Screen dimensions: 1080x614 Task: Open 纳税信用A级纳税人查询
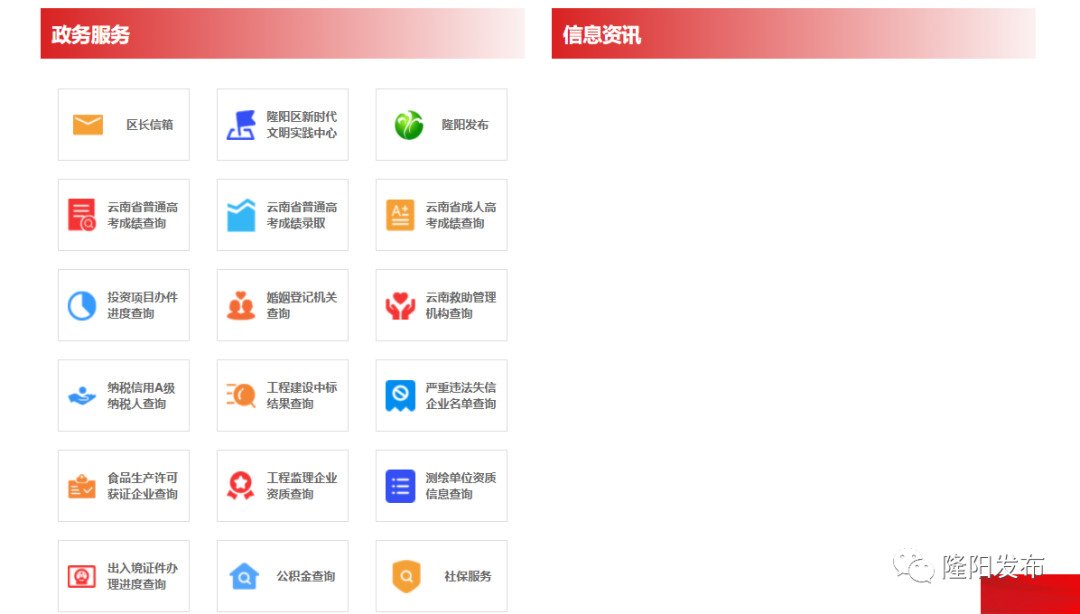123,394
